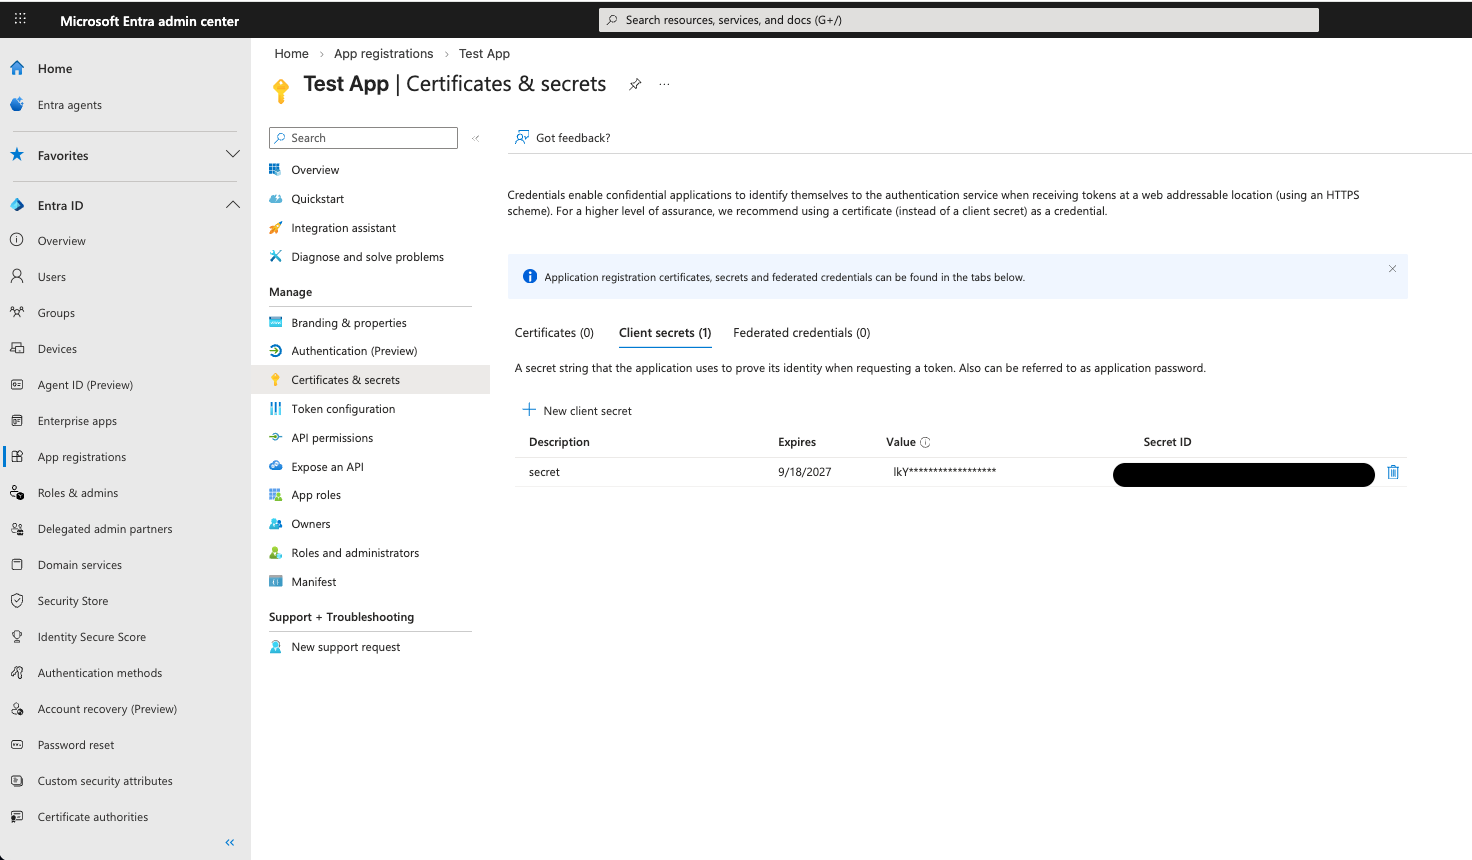Focus the resource menu Search field
The image size is (1472, 860).
point(370,138)
